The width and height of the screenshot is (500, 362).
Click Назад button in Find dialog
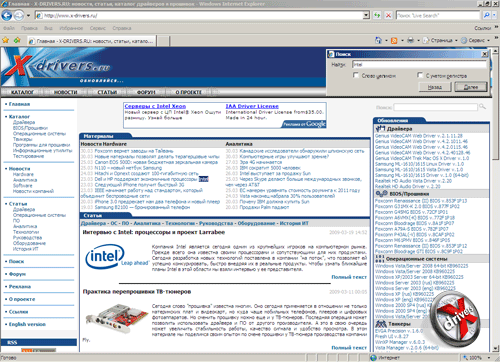pos(435,87)
